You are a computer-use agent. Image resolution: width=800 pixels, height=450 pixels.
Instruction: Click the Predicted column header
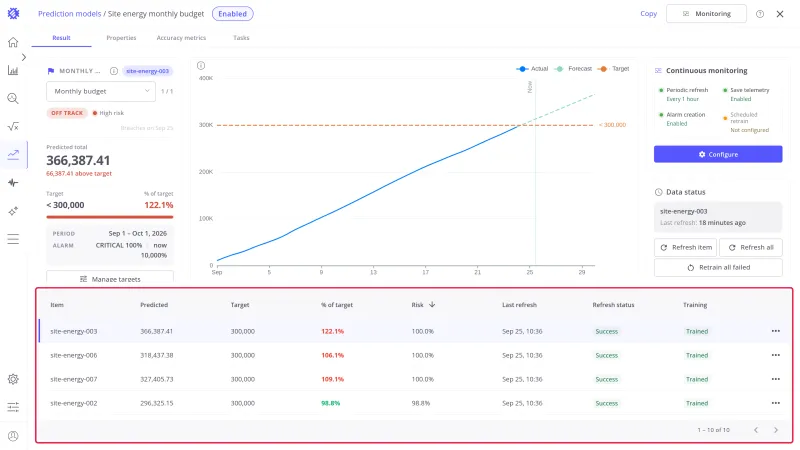click(154, 305)
